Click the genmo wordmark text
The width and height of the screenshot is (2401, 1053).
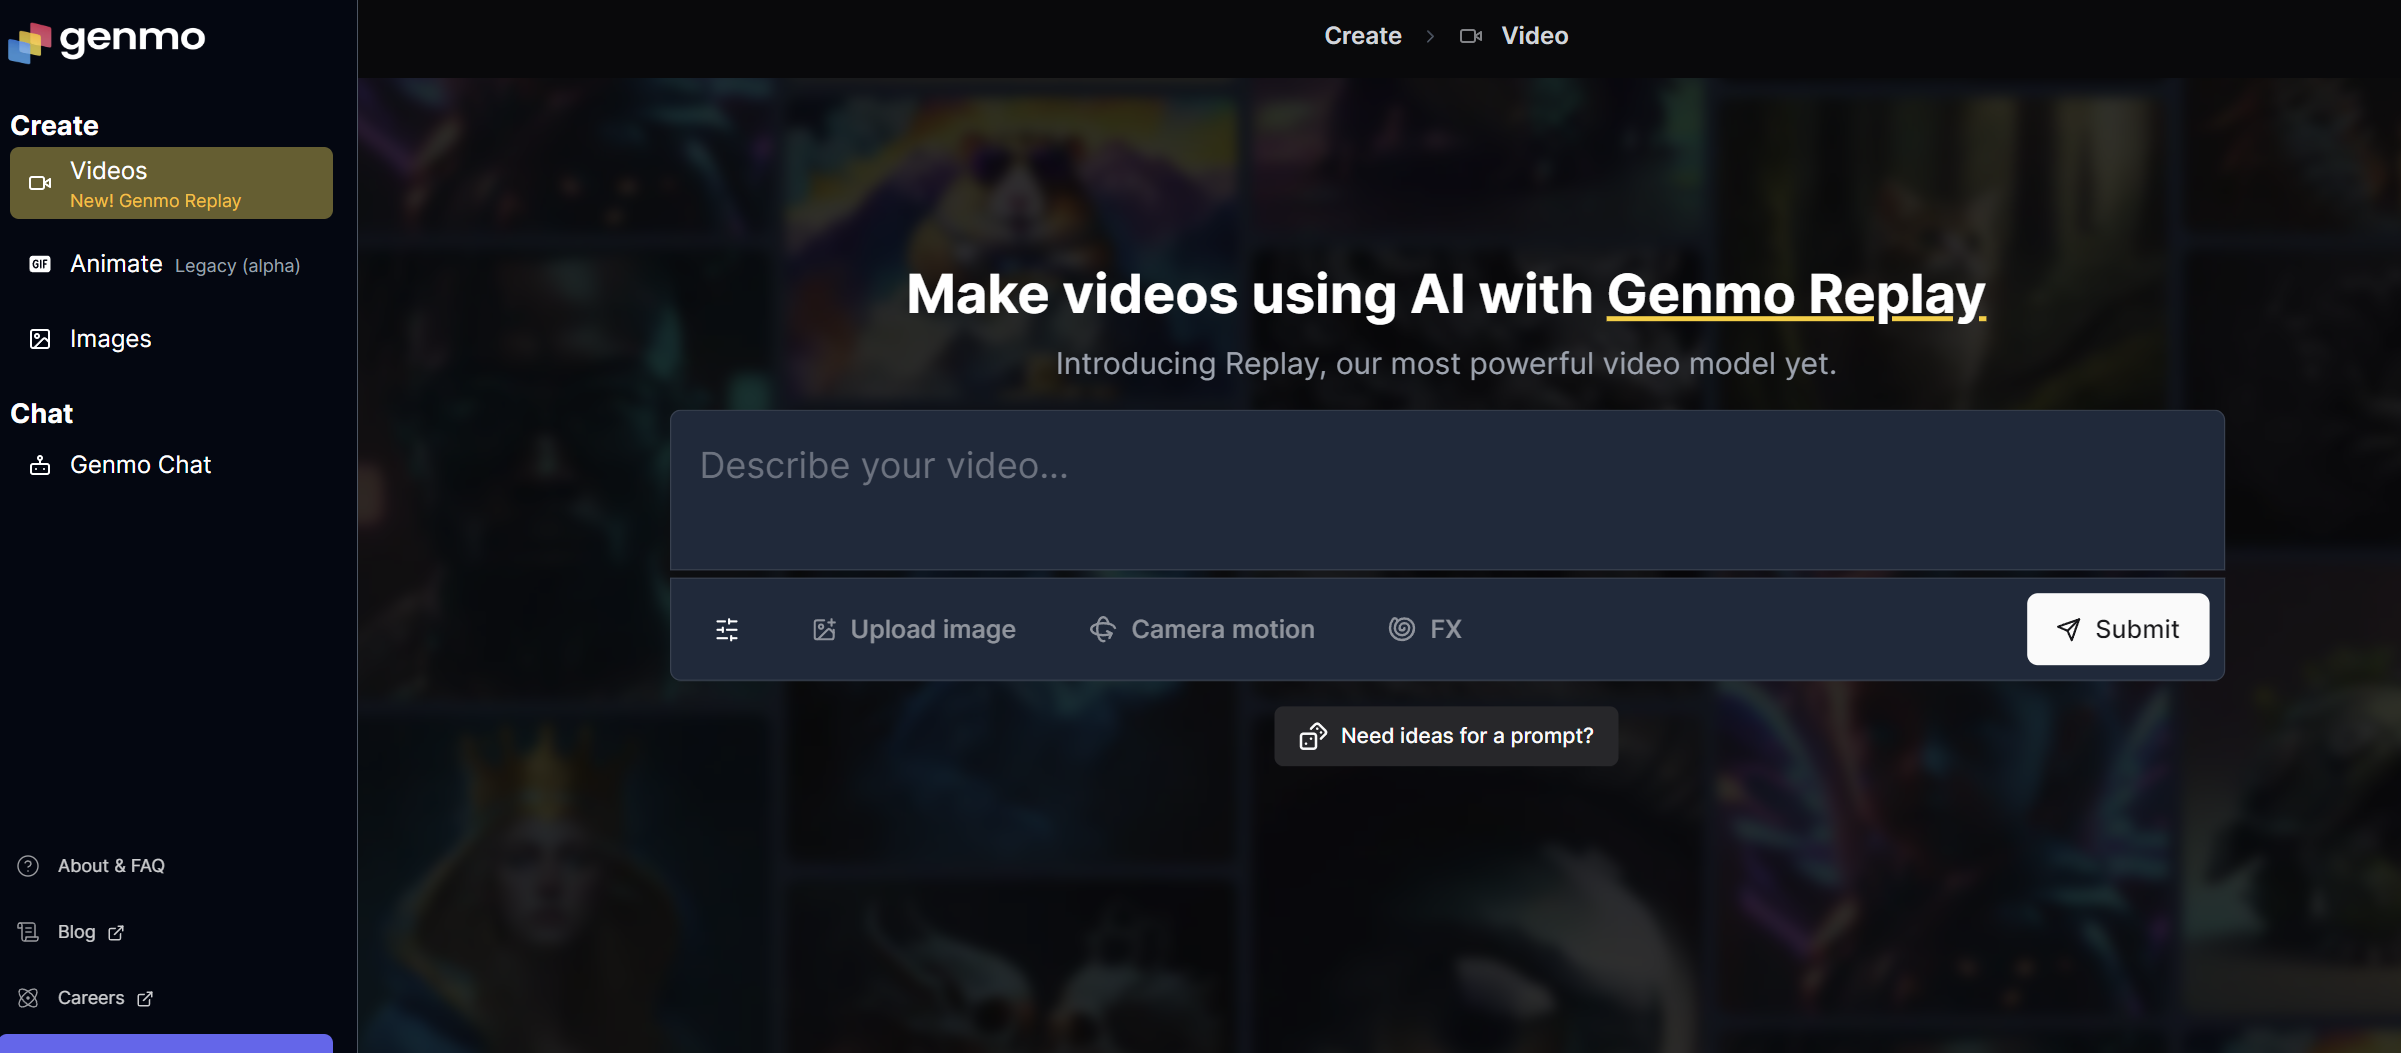pyautogui.click(x=132, y=40)
